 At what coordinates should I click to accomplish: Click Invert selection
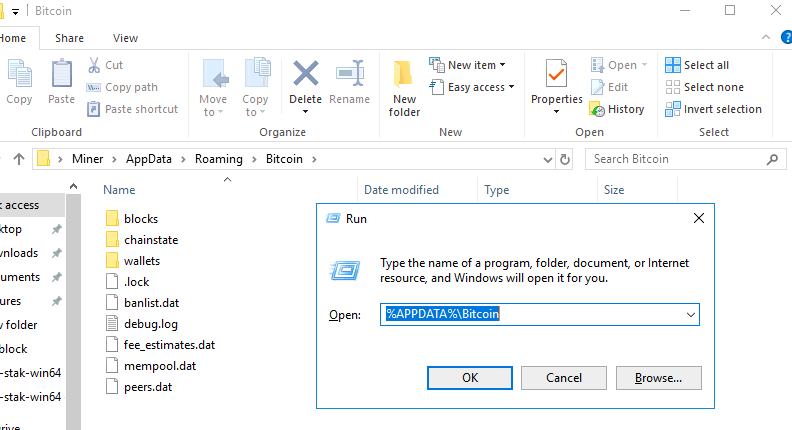click(713, 109)
